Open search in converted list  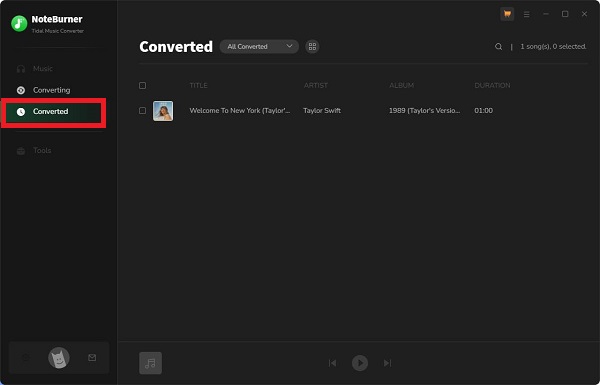click(x=498, y=47)
